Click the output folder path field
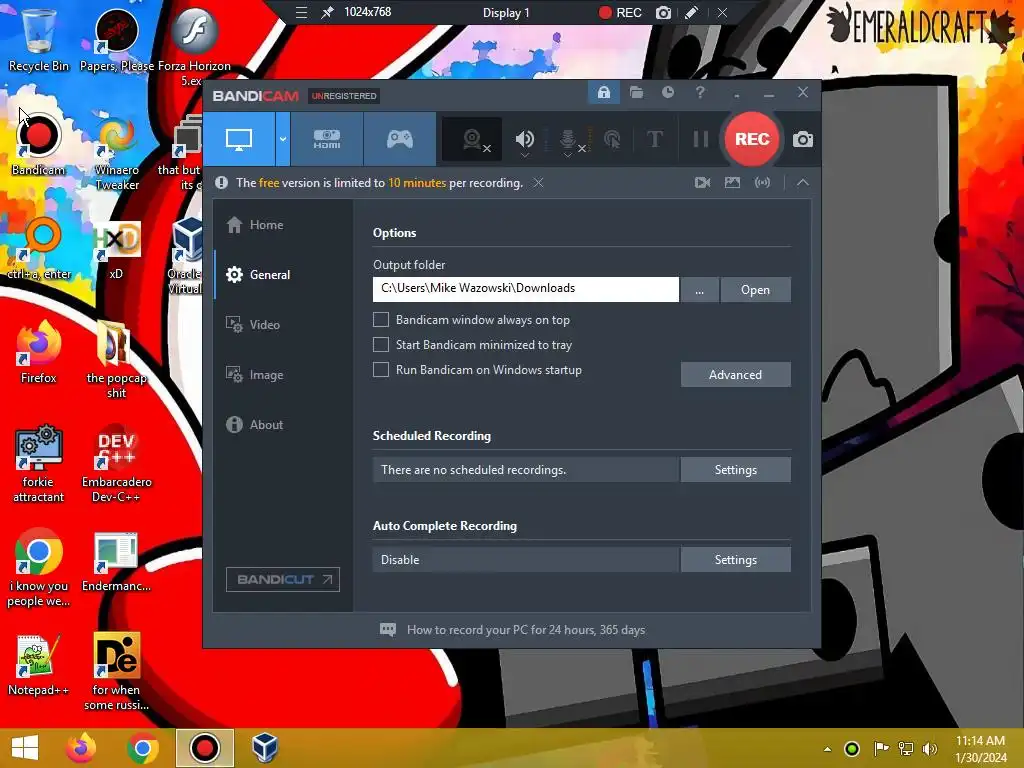 (526, 289)
